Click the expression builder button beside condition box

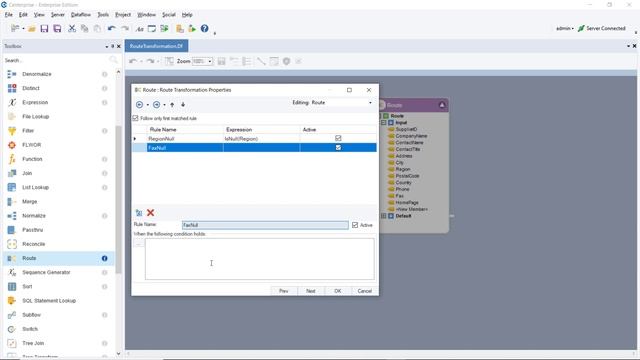tap(138, 244)
